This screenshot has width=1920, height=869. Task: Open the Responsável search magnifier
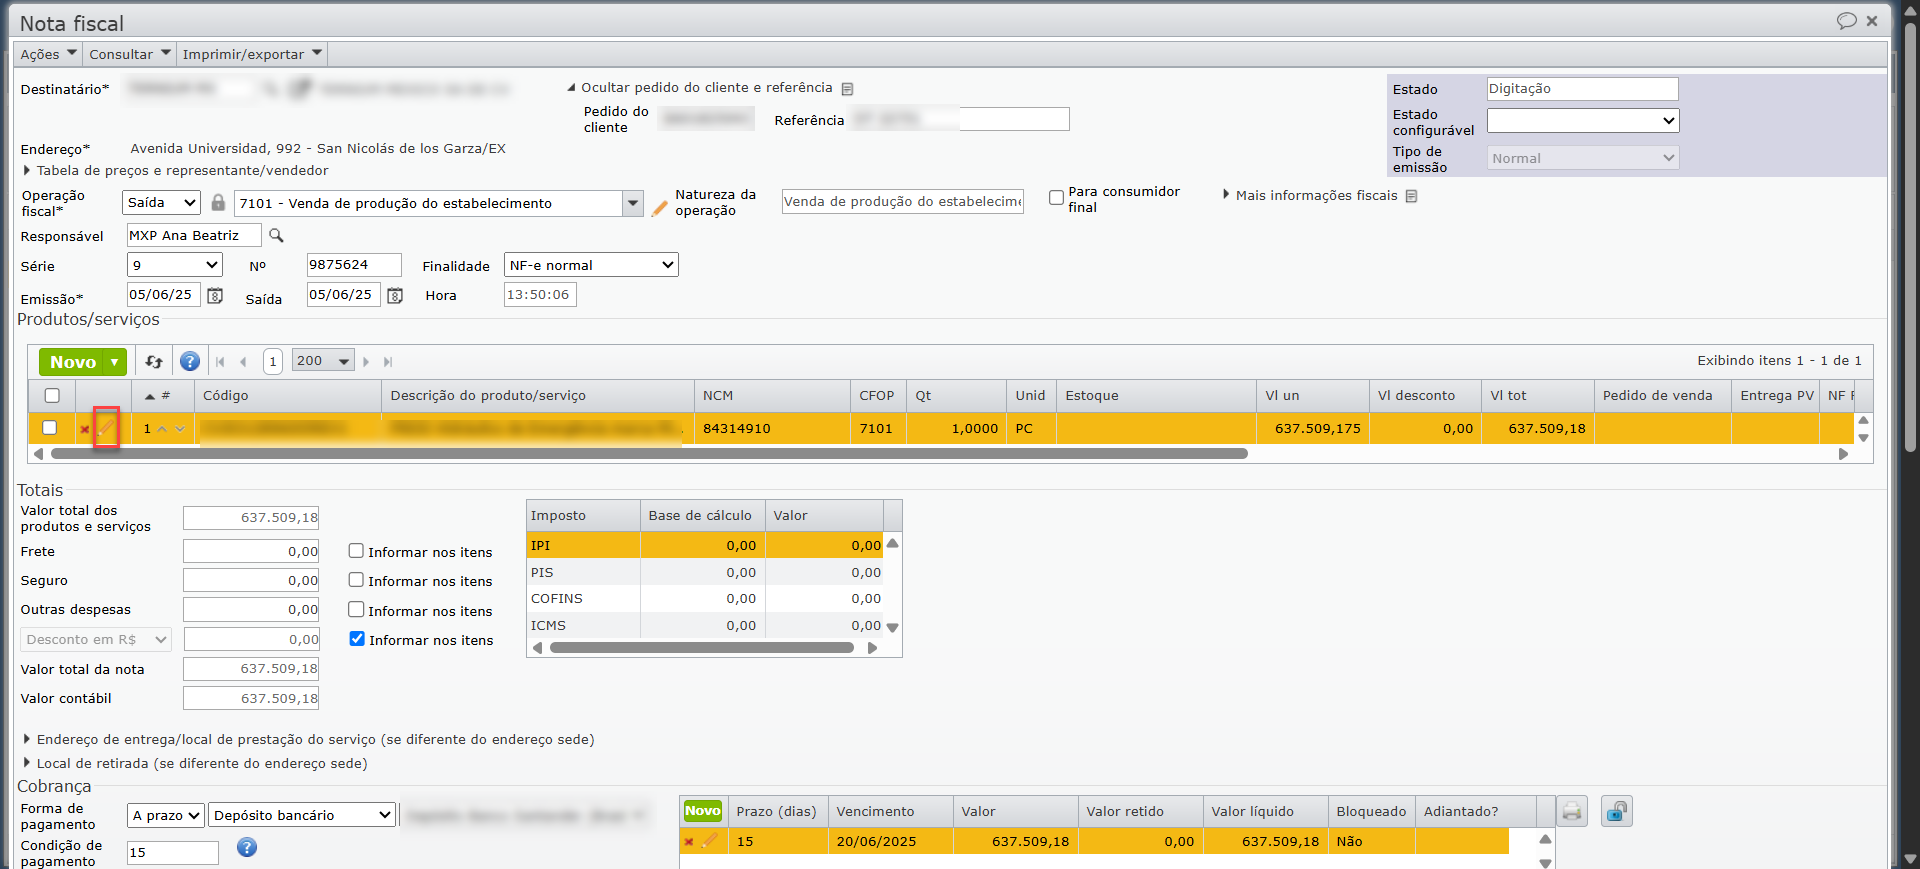click(276, 236)
